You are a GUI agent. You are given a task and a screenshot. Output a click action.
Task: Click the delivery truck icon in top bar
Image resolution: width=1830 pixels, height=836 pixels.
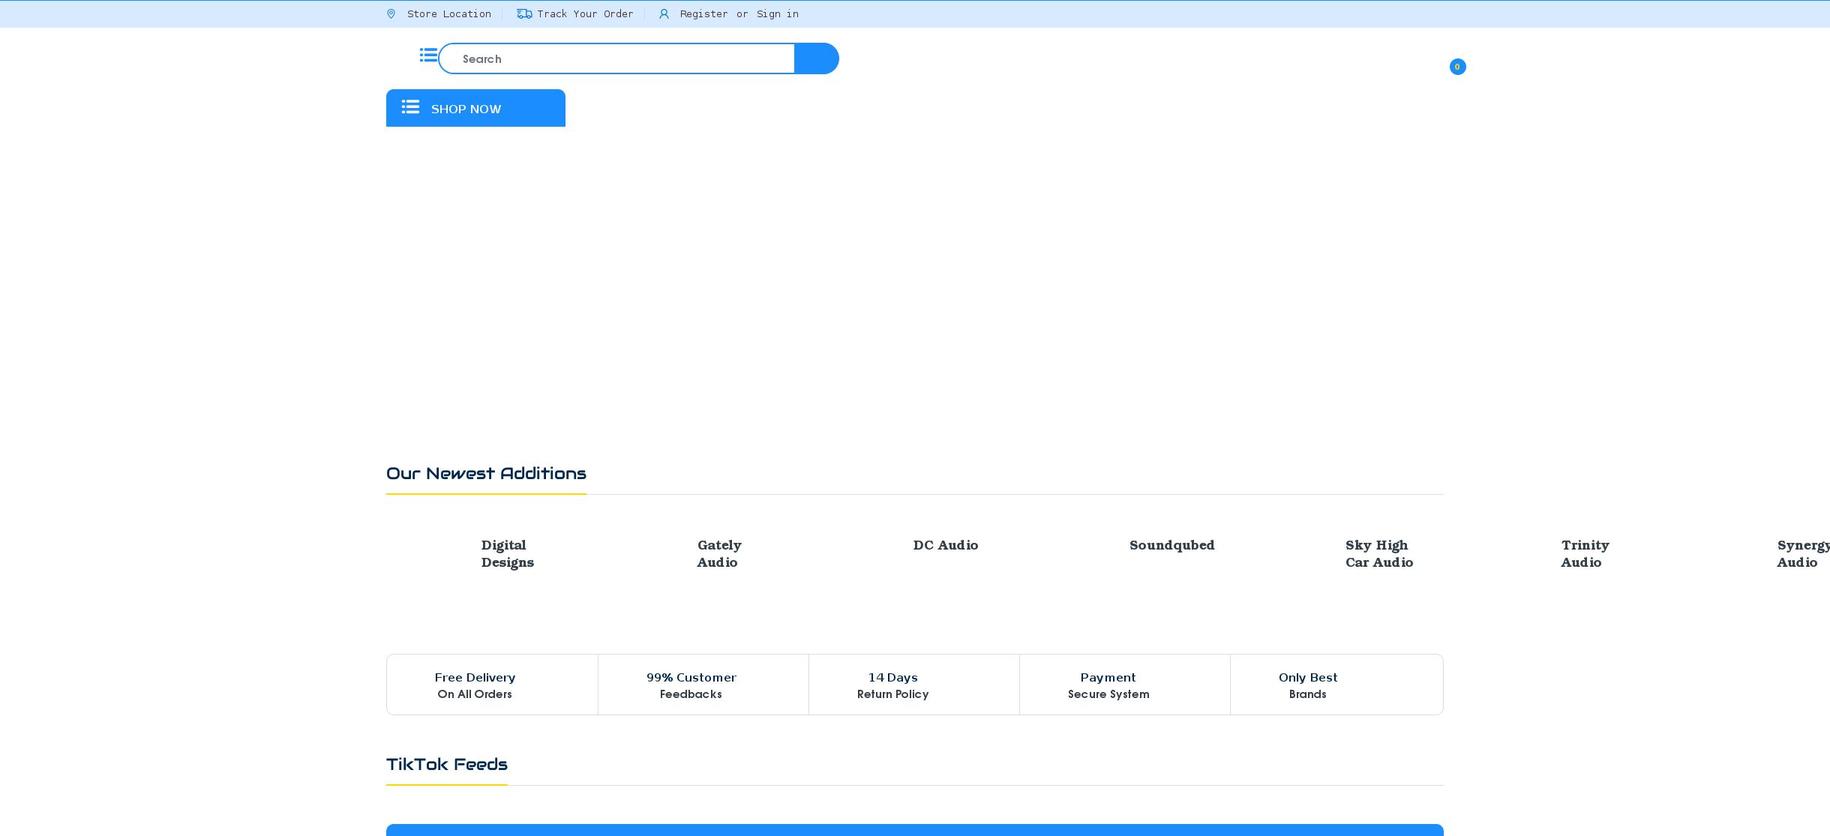click(524, 14)
